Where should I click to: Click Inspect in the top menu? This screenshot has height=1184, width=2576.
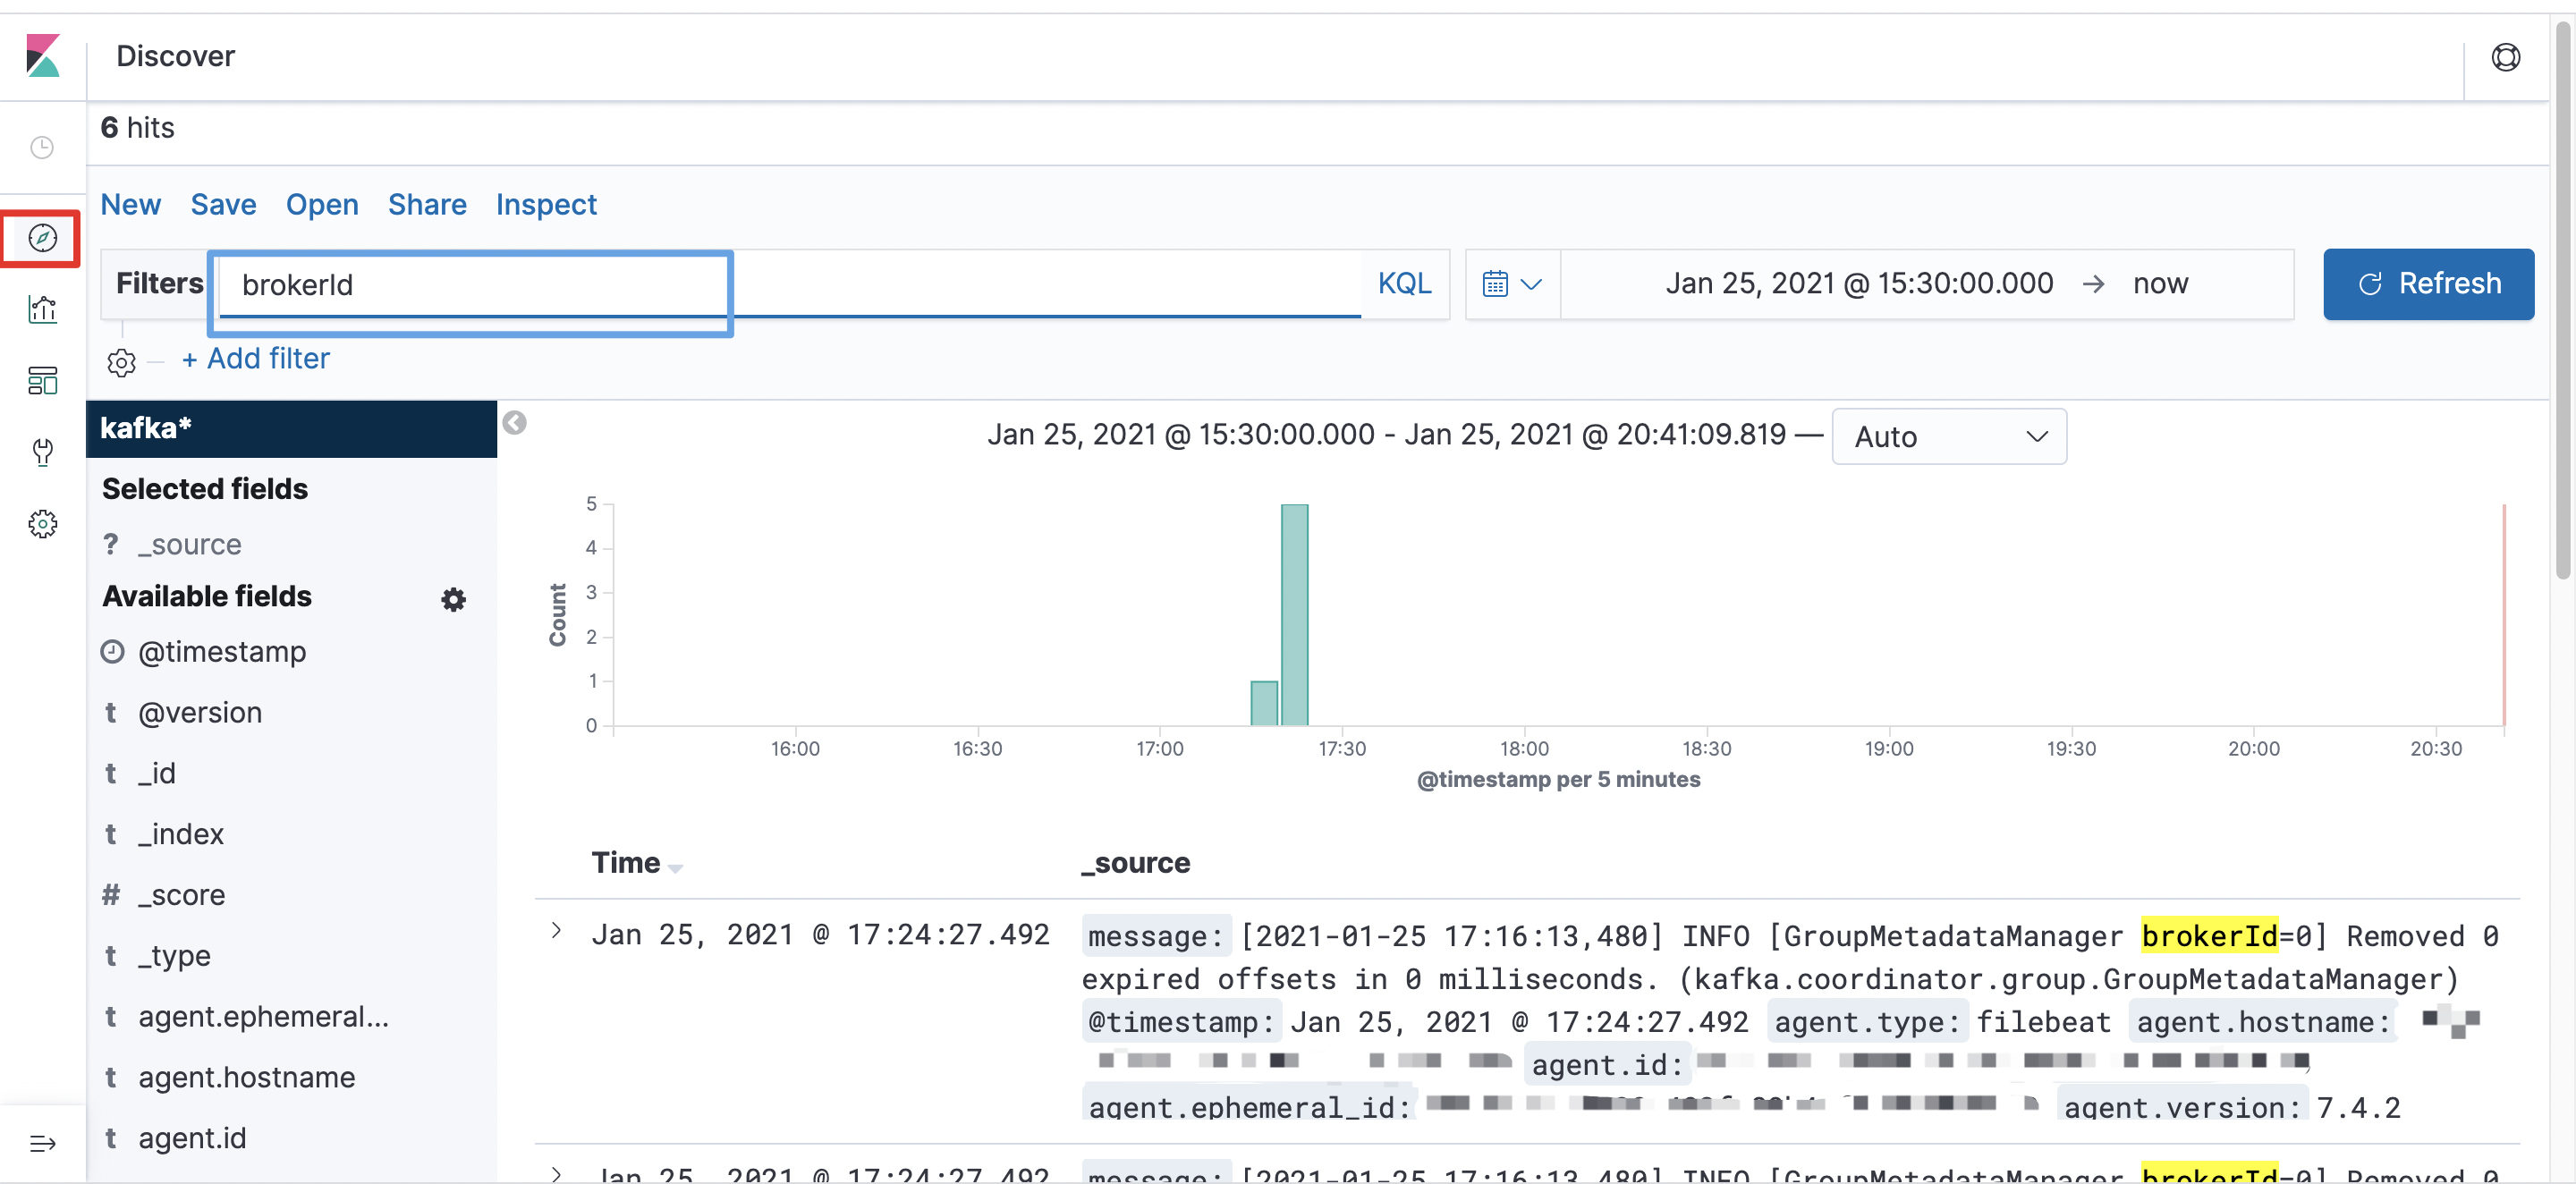click(x=546, y=204)
